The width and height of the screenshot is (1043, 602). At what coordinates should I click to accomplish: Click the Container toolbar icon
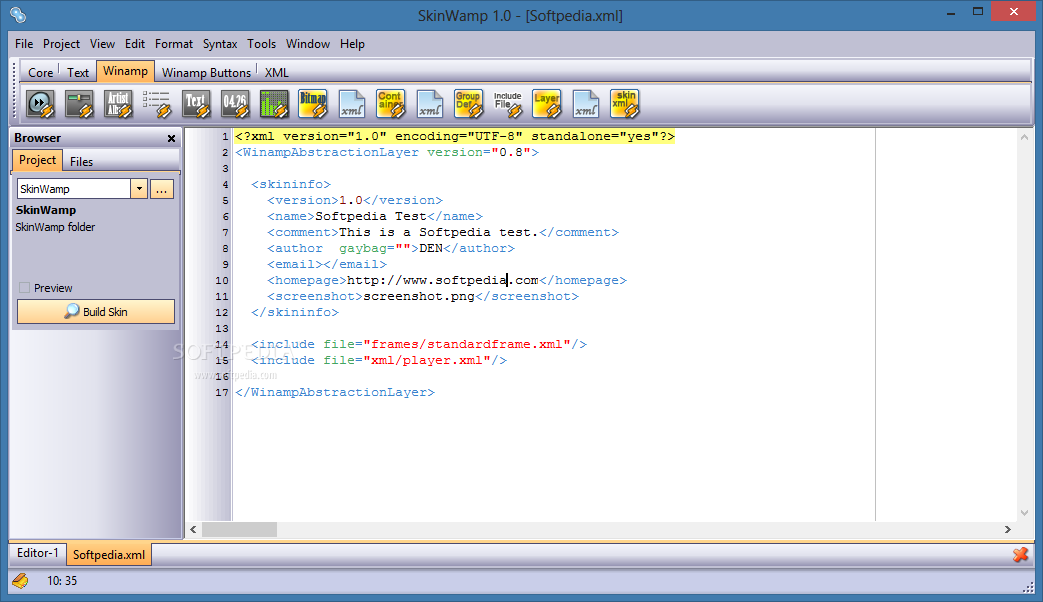tap(391, 104)
